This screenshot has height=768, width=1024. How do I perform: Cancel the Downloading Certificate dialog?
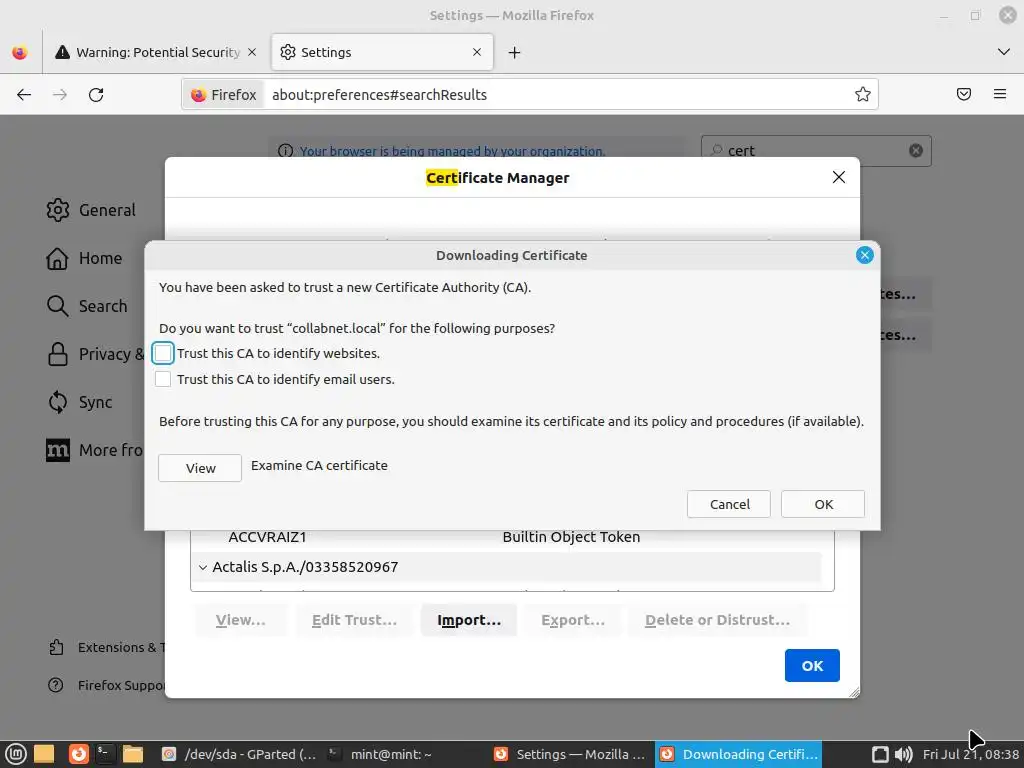click(x=729, y=504)
